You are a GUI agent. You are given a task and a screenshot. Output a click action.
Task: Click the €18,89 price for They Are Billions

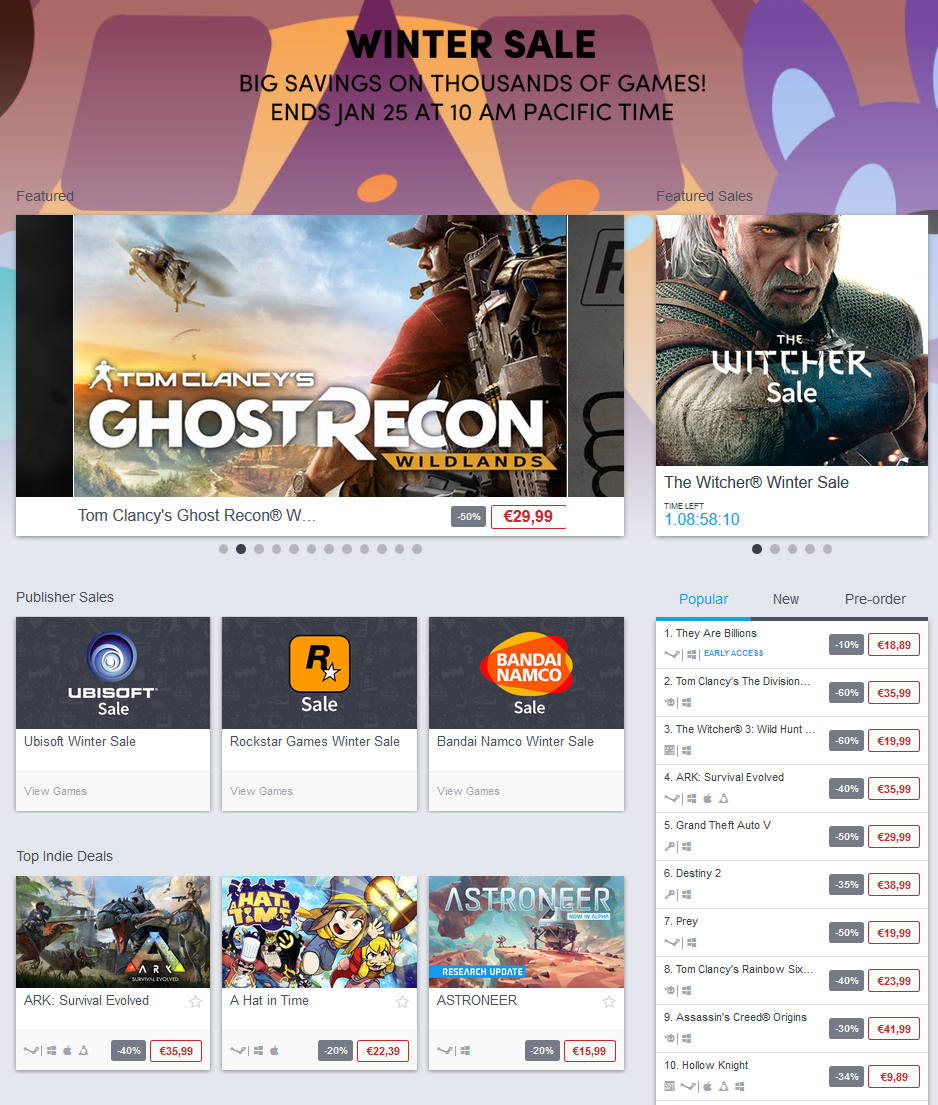coord(894,645)
